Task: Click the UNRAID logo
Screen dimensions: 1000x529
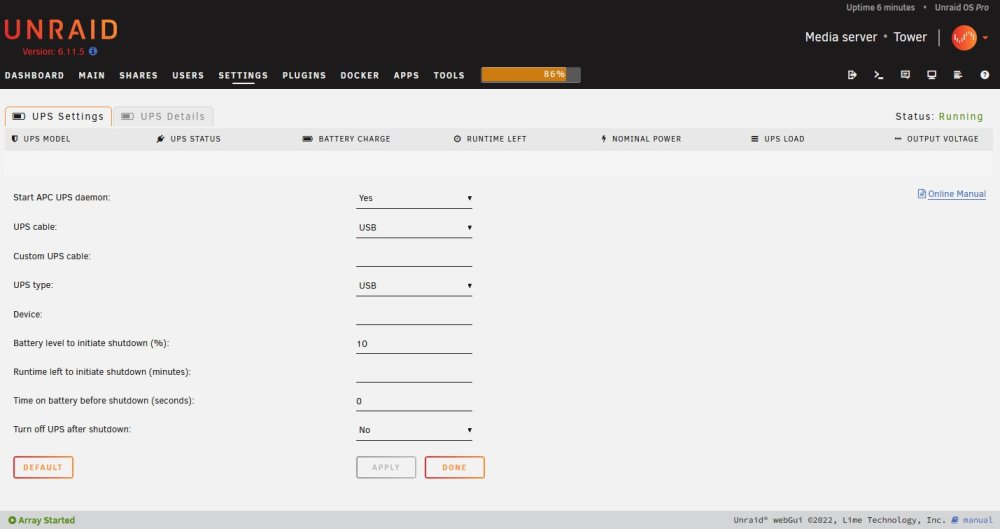Action: click(x=61, y=30)
